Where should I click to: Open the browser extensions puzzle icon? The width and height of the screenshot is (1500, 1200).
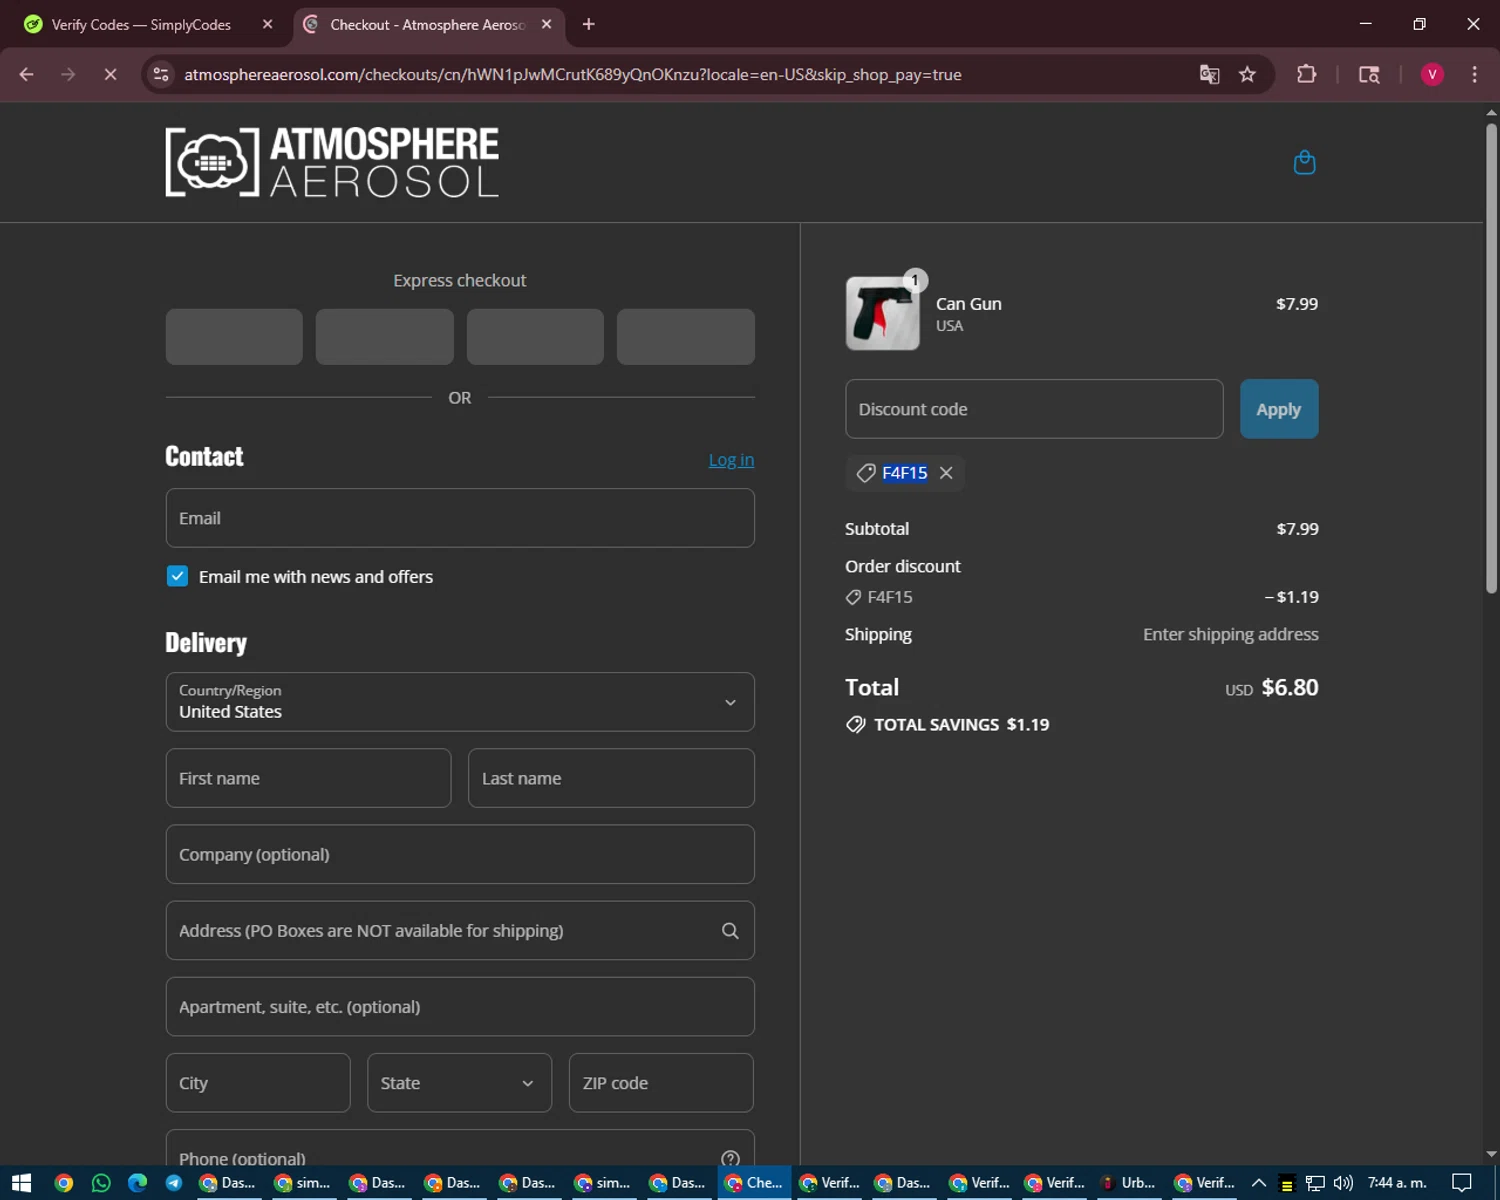coord(1306,74)
